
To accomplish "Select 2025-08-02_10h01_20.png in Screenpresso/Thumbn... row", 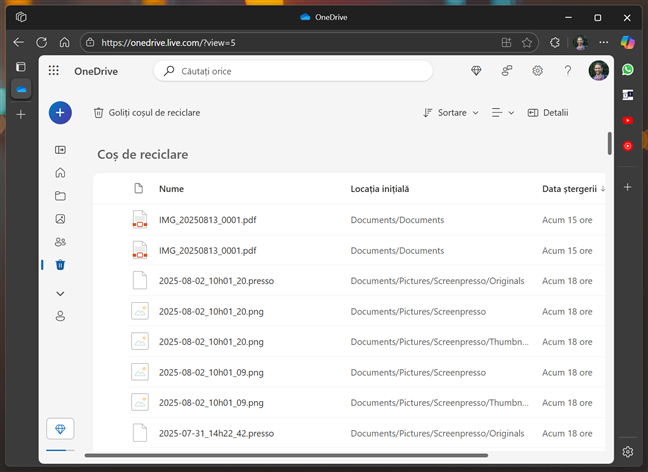I will [349, 342].
